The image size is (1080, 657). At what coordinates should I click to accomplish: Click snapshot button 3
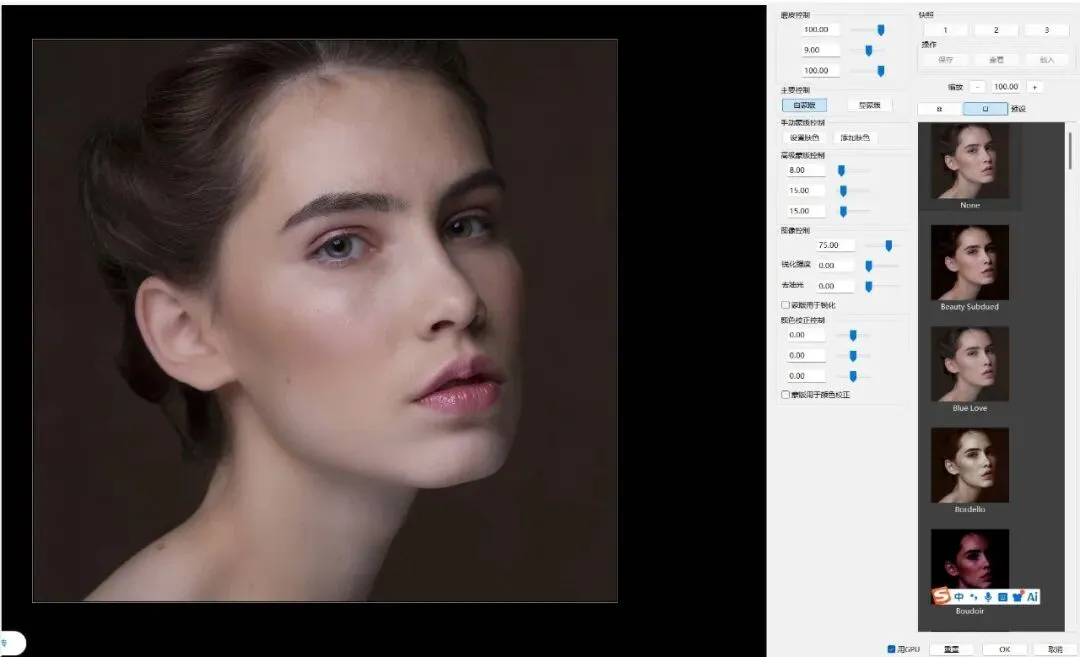click(1046, 30)
